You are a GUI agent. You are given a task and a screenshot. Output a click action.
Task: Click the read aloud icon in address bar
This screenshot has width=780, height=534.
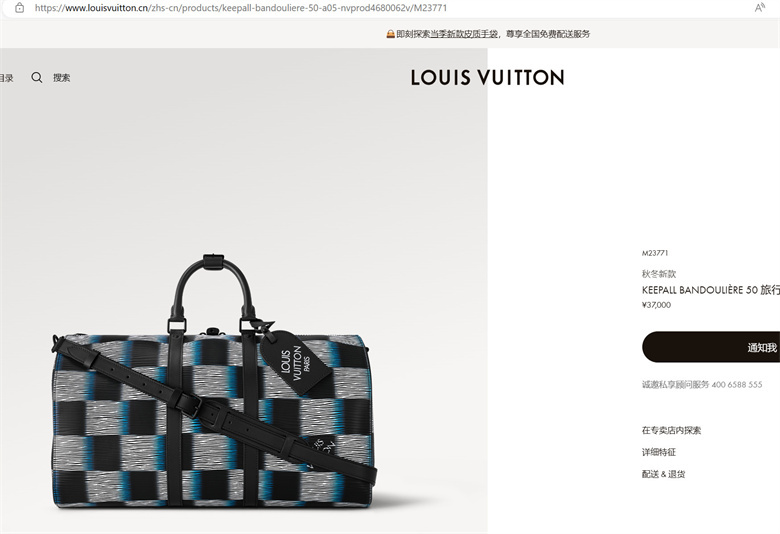(x=759, y=8)
